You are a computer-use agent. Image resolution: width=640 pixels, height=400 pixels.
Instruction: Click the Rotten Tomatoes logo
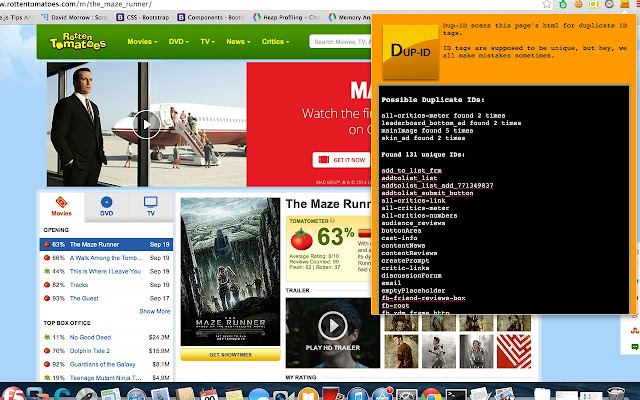click(x=78, y=42)
